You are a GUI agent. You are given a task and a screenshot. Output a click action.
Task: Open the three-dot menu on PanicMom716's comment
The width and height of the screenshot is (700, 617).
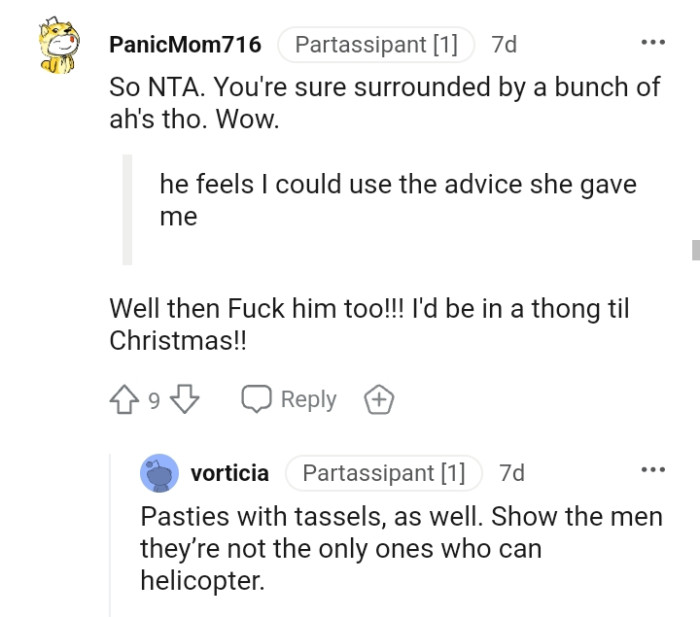[653, 43]
